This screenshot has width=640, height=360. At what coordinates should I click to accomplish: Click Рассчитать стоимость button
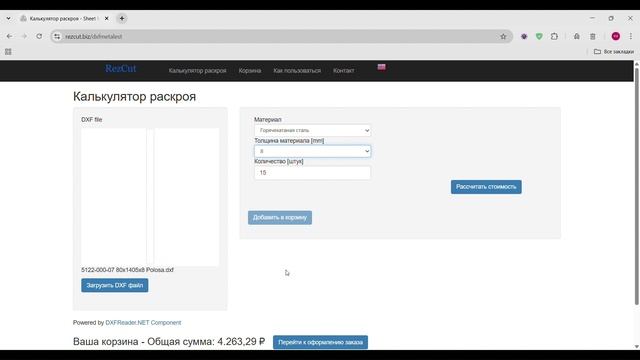486,187
